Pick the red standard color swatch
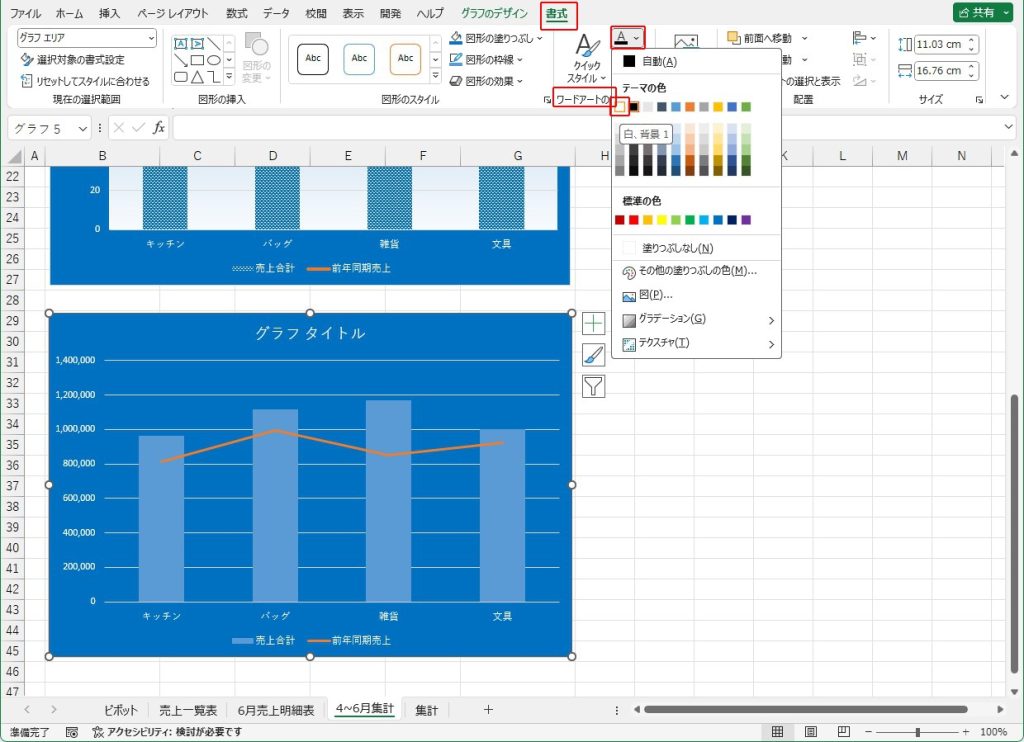Screen dimensions: 1024x742 point(634,220)
